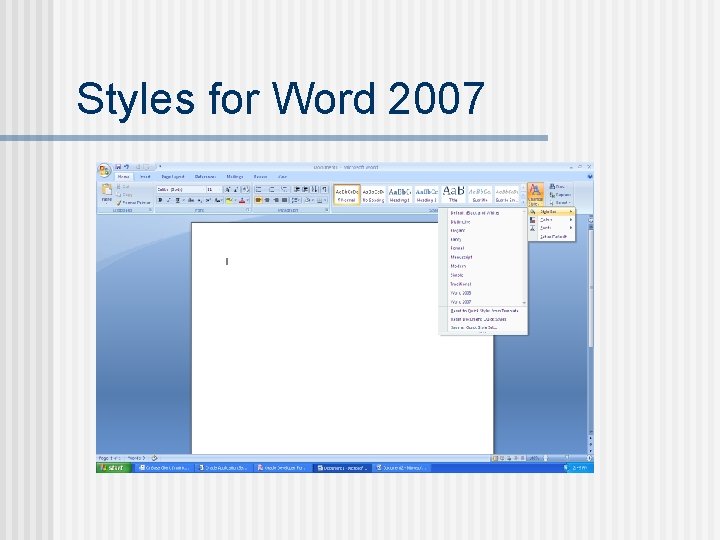Open the font name combo box
The height and width of the screenshot is (540, 720).
tap(180, 190)
